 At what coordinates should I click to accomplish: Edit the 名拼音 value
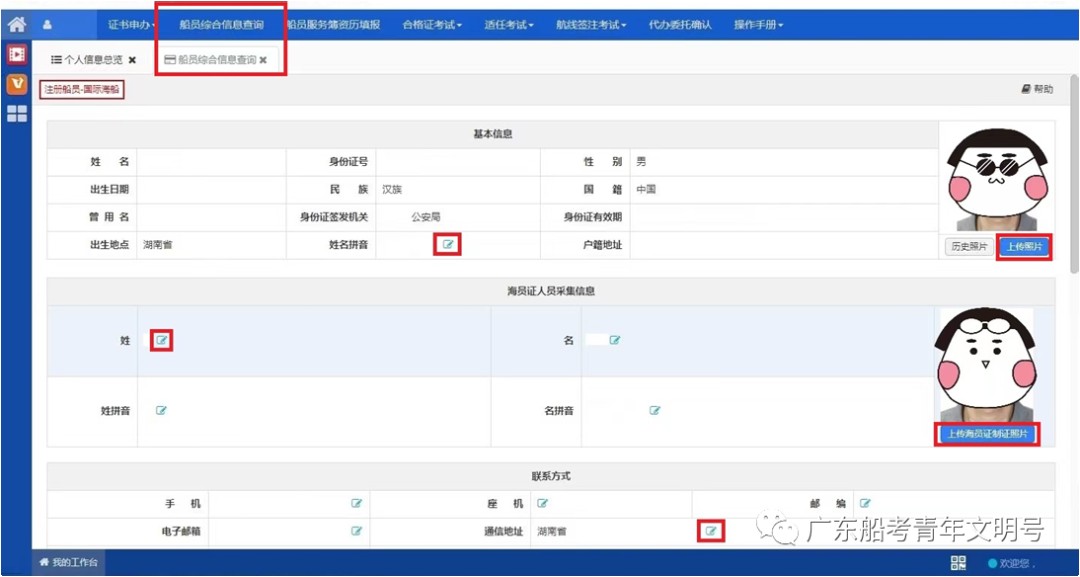click(655, 410)
